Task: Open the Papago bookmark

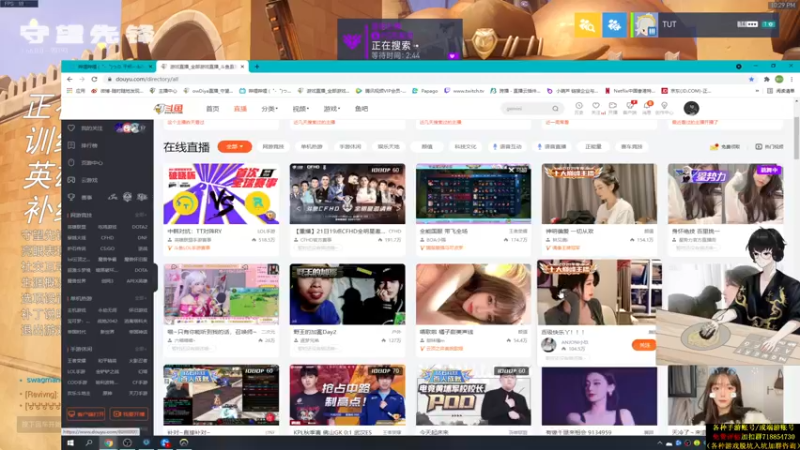Action: 425,91
